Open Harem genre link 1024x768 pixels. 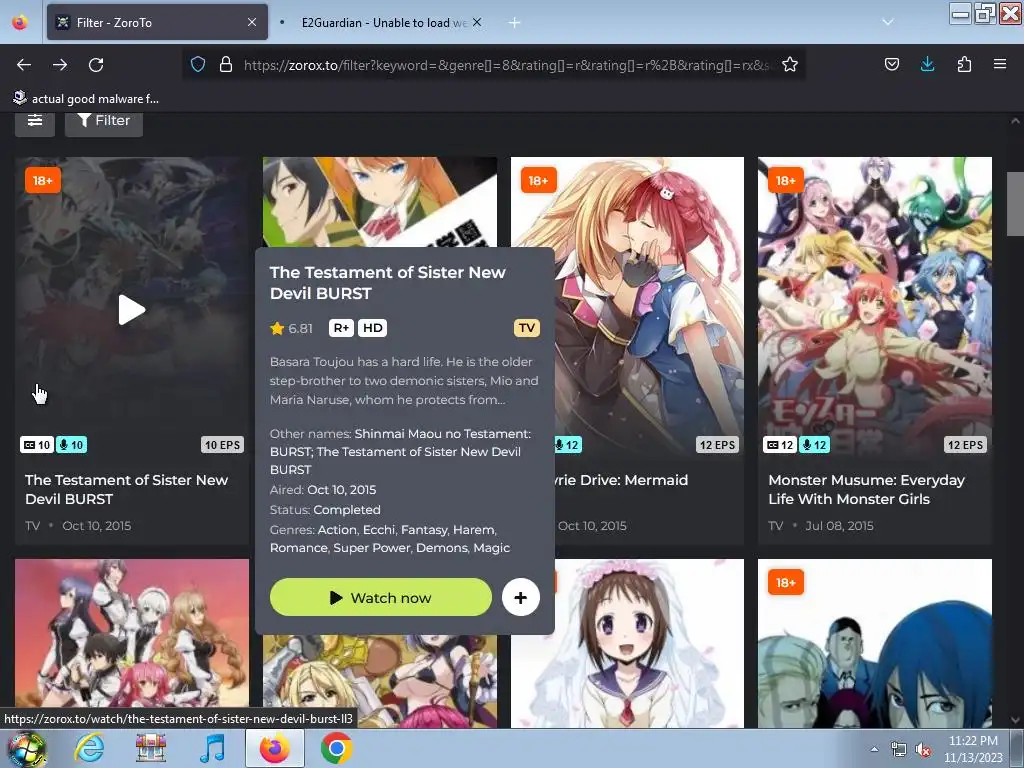(x=475, y=530)
